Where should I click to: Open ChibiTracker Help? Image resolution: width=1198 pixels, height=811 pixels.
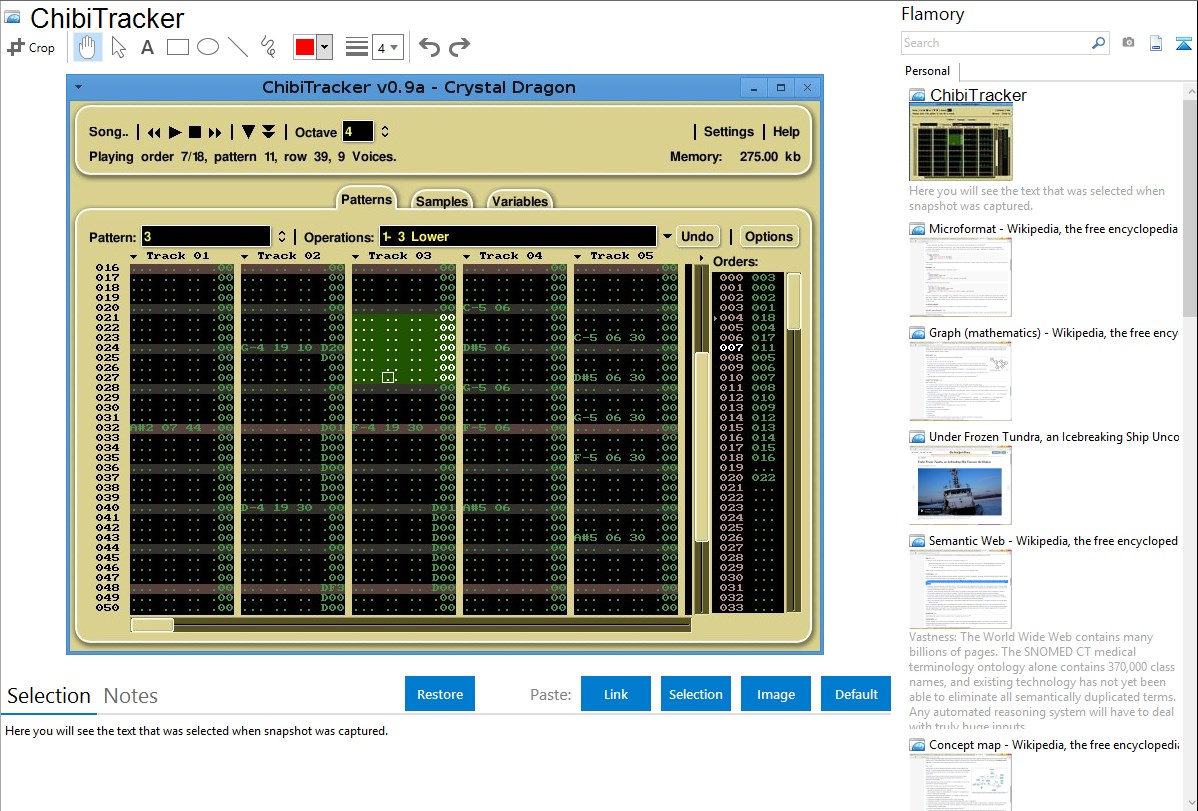point(786,131)
